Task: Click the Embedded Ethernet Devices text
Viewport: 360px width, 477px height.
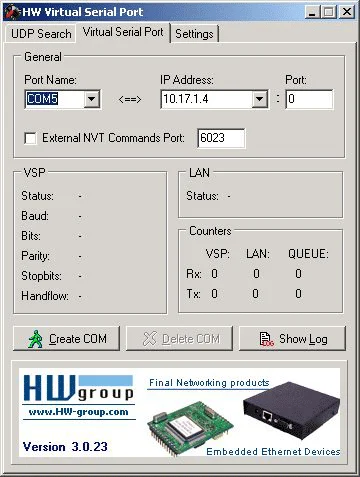Action: click(273, 452)
